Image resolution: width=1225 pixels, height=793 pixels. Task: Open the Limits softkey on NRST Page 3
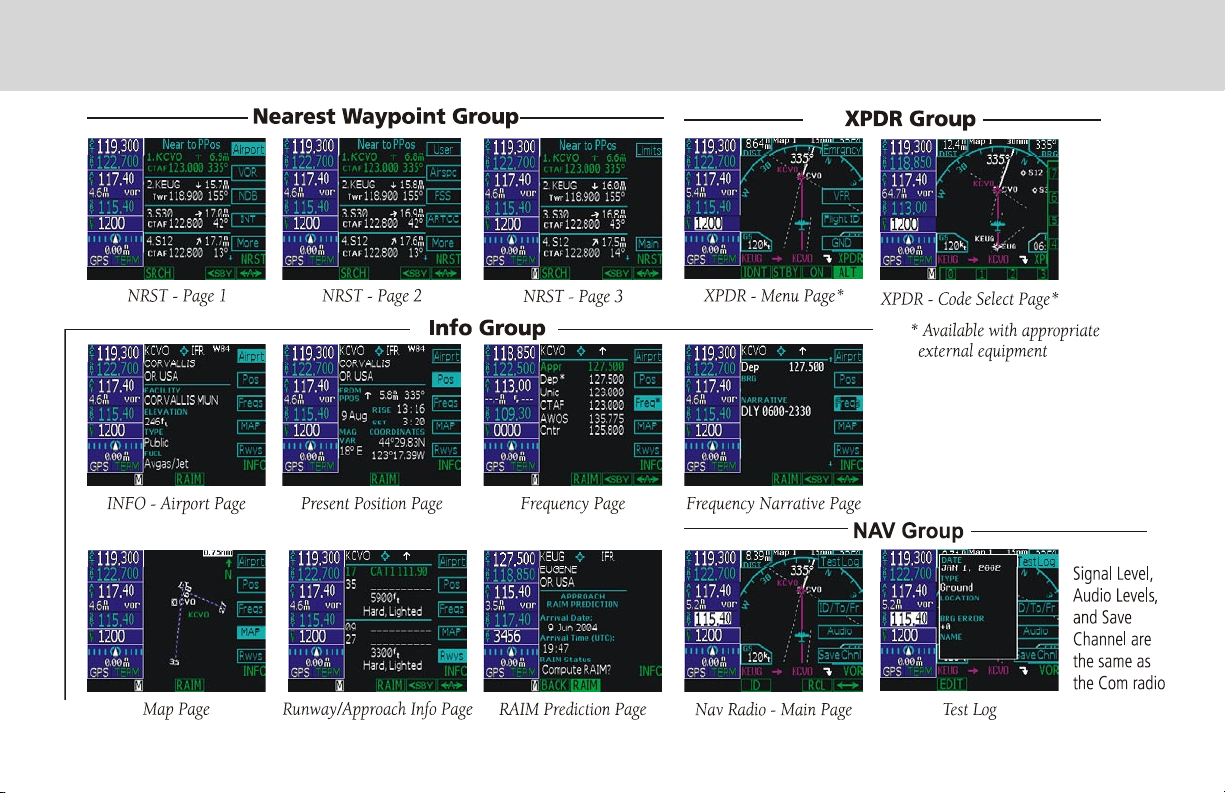click(648, 150)
